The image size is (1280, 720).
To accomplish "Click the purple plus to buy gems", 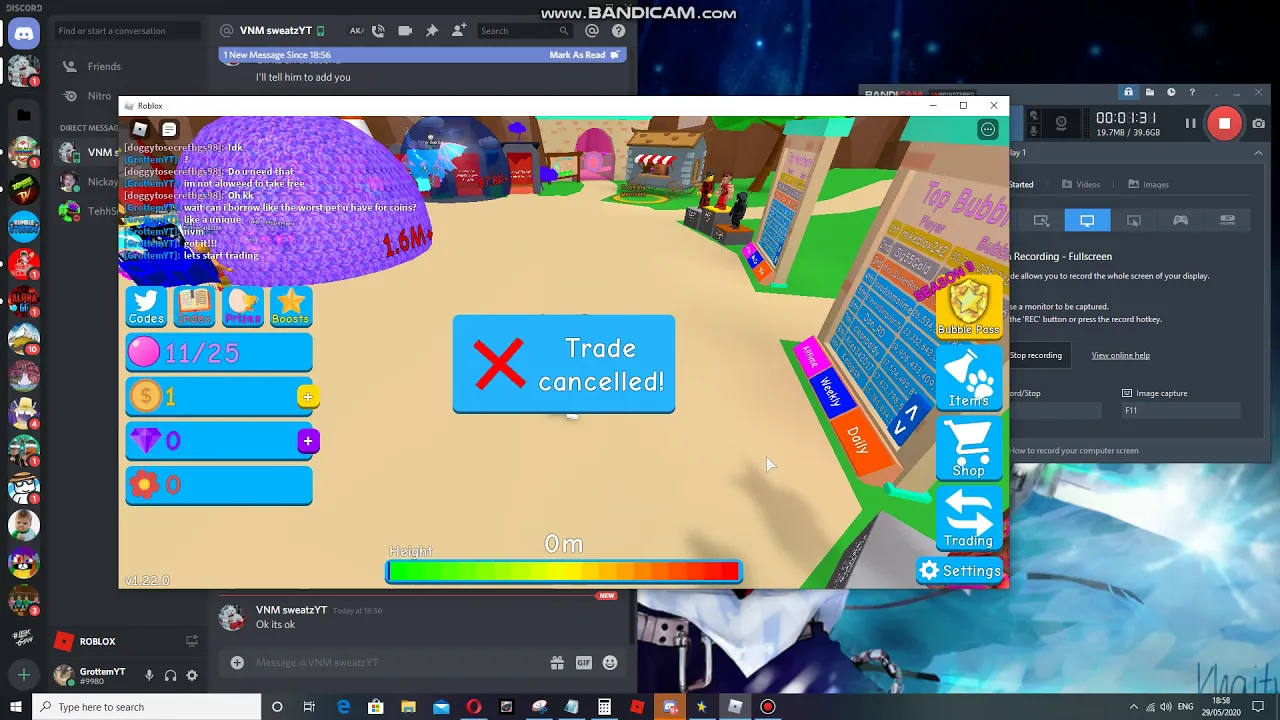I will pyautogui.click(x=307, y=441).
